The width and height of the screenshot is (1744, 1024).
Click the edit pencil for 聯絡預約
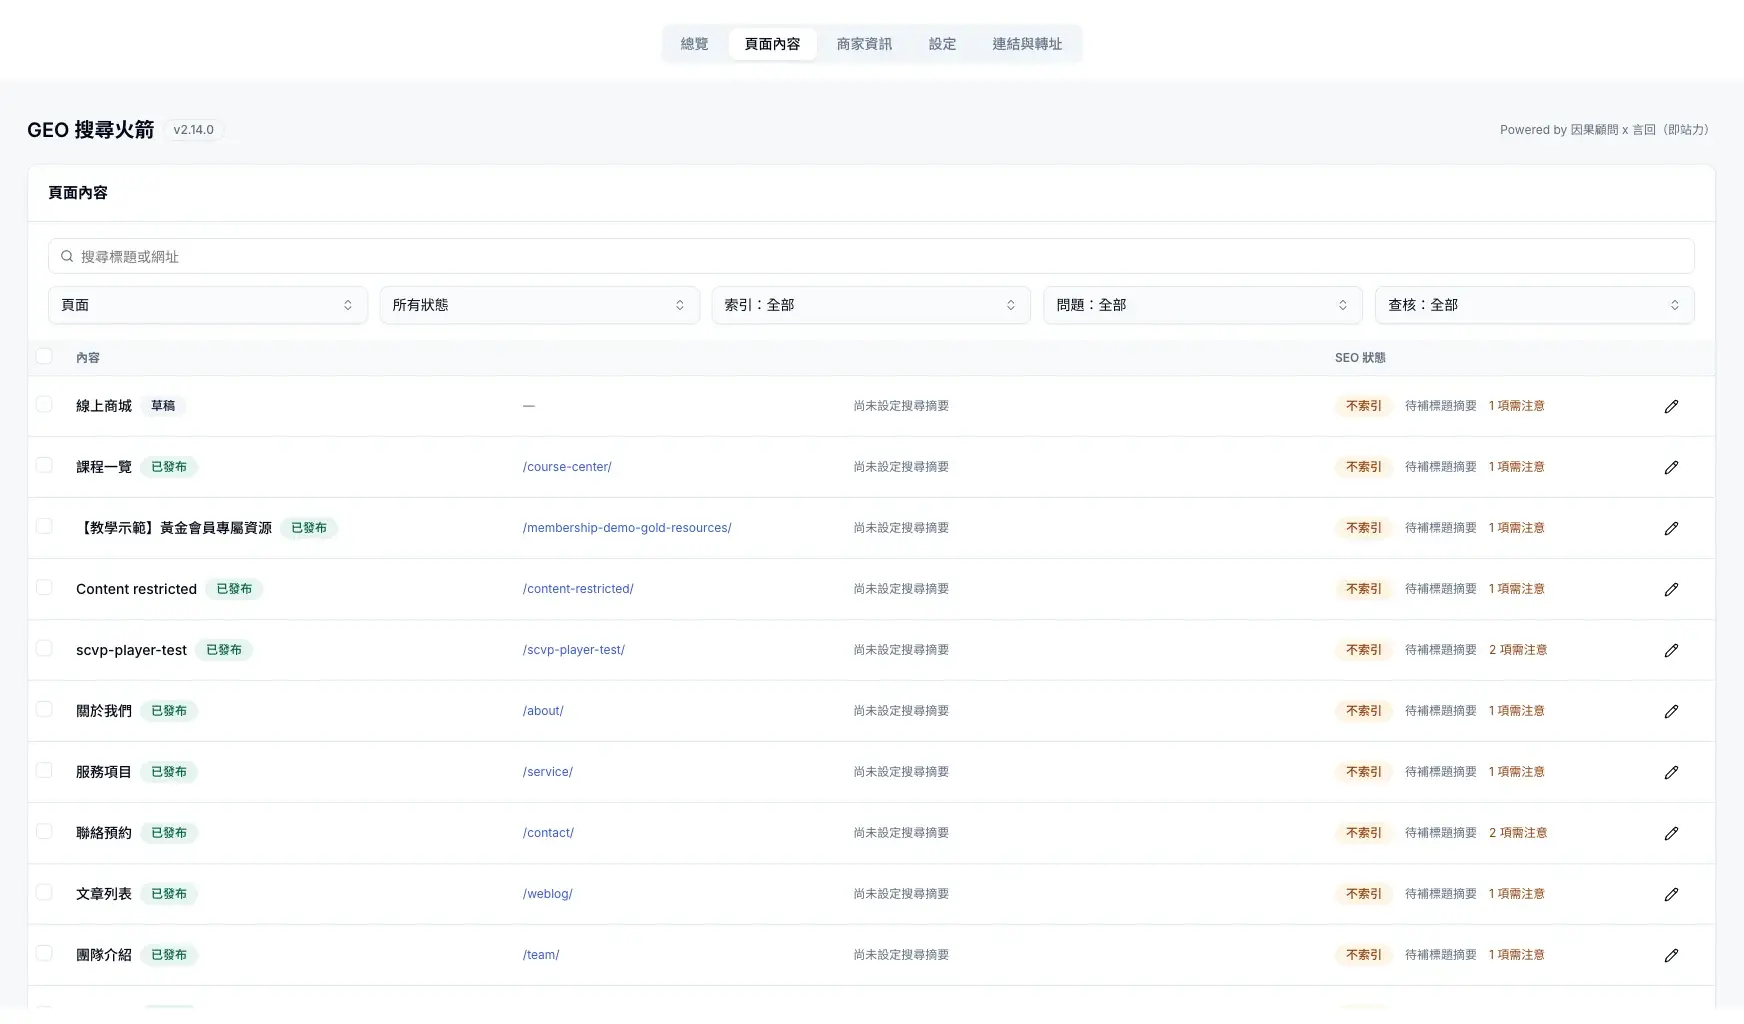pos(1671,833)
